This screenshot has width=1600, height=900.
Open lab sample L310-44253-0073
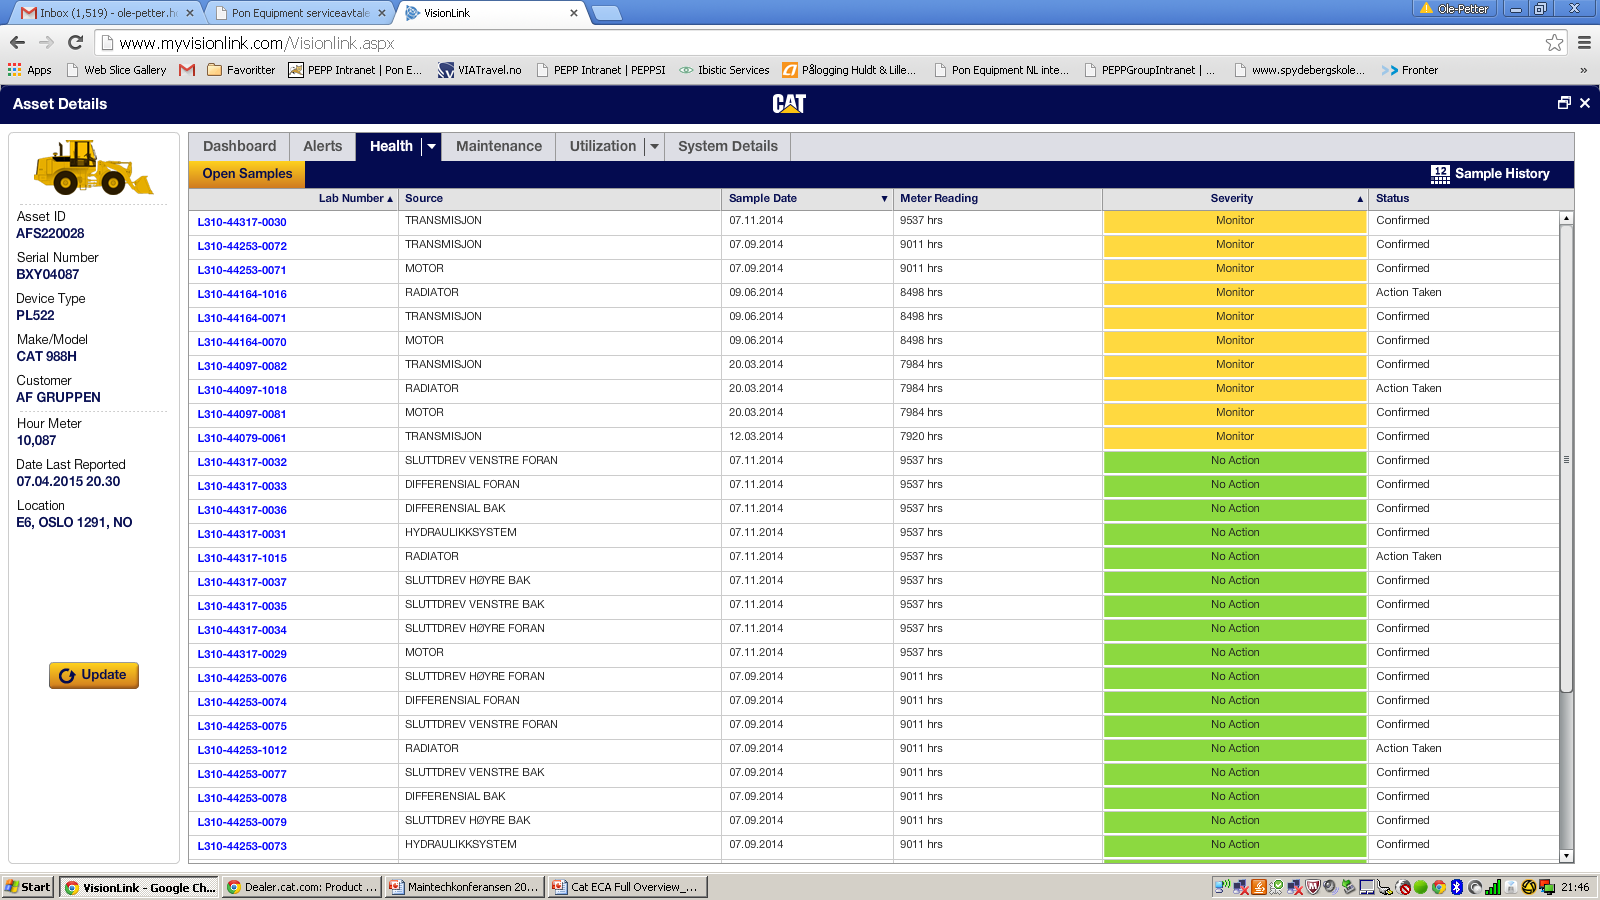(242, 846)
